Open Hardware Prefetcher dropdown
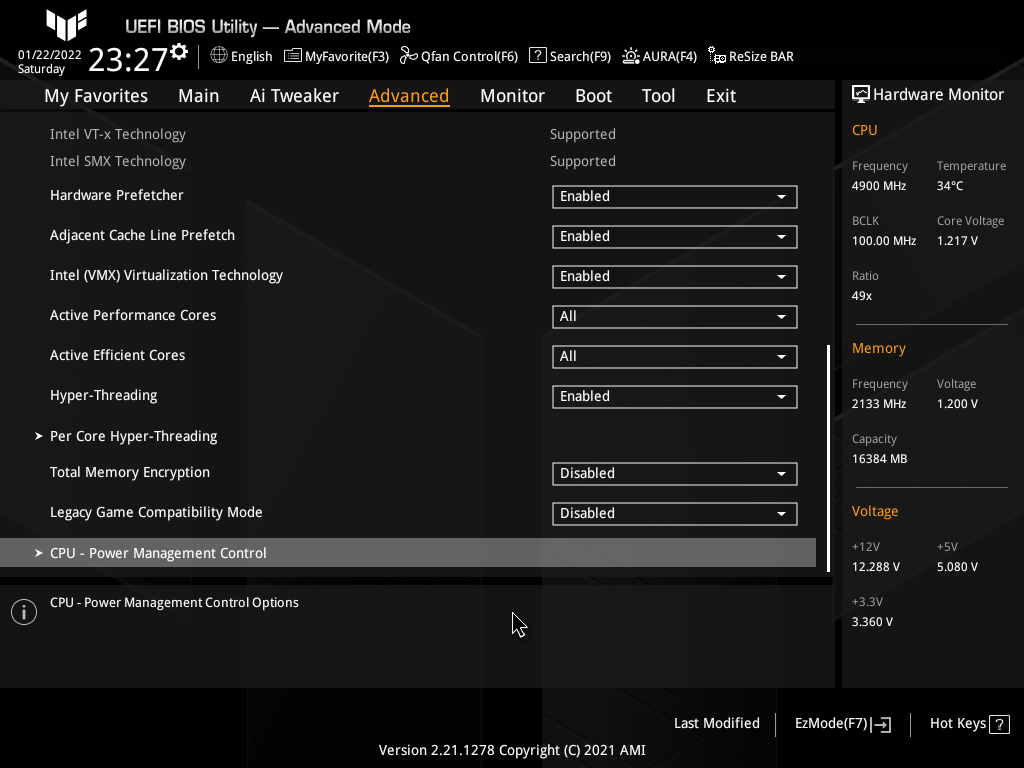Image resolution: width=1024 pixels, height=768 pixels. click(675, 197)
